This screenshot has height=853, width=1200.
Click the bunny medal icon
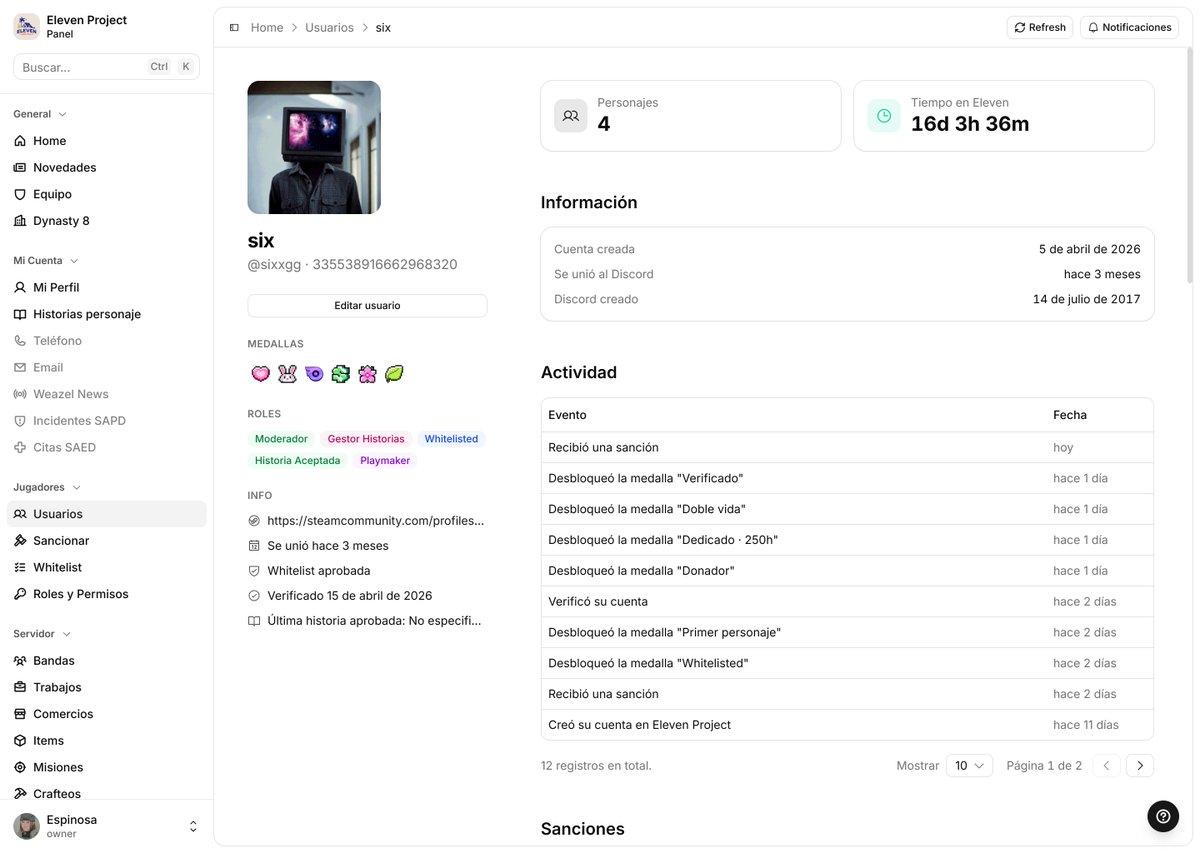point(287,374)
